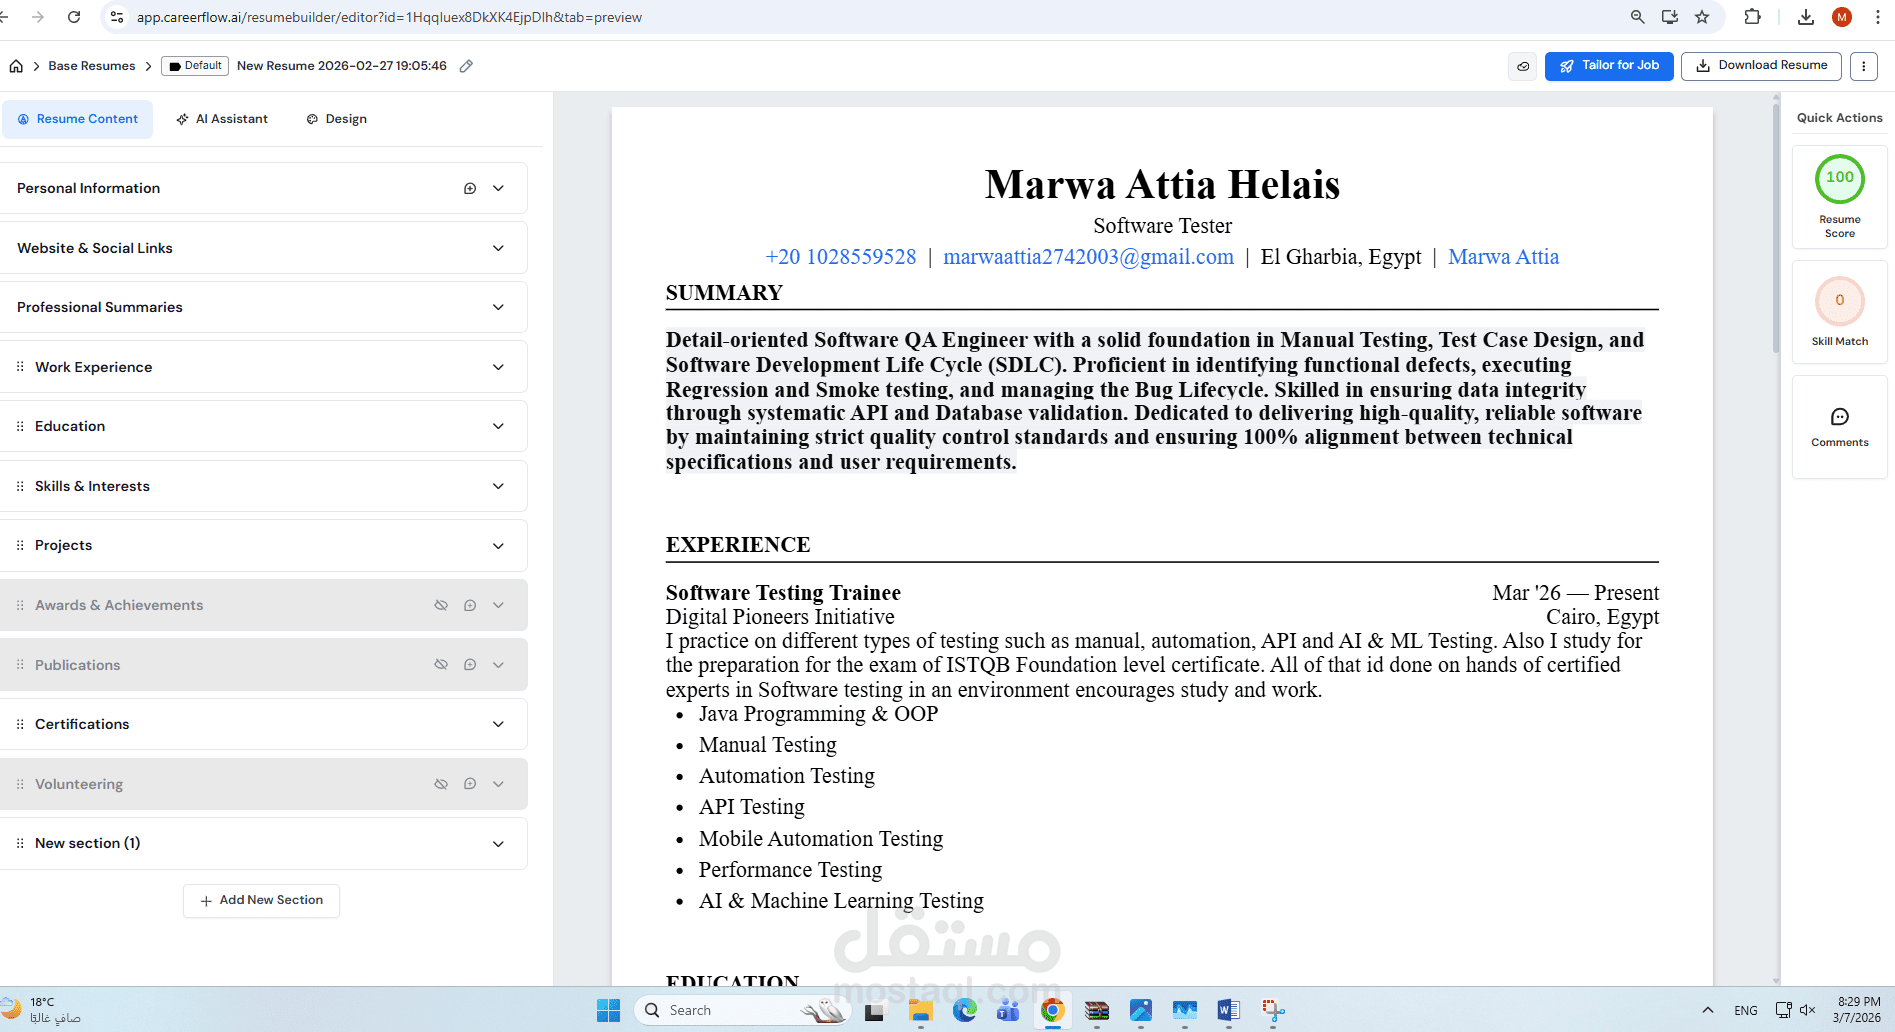Open File Explorer from the taskbar
Screen dimensions: 1895x1032
[921, 1010]
